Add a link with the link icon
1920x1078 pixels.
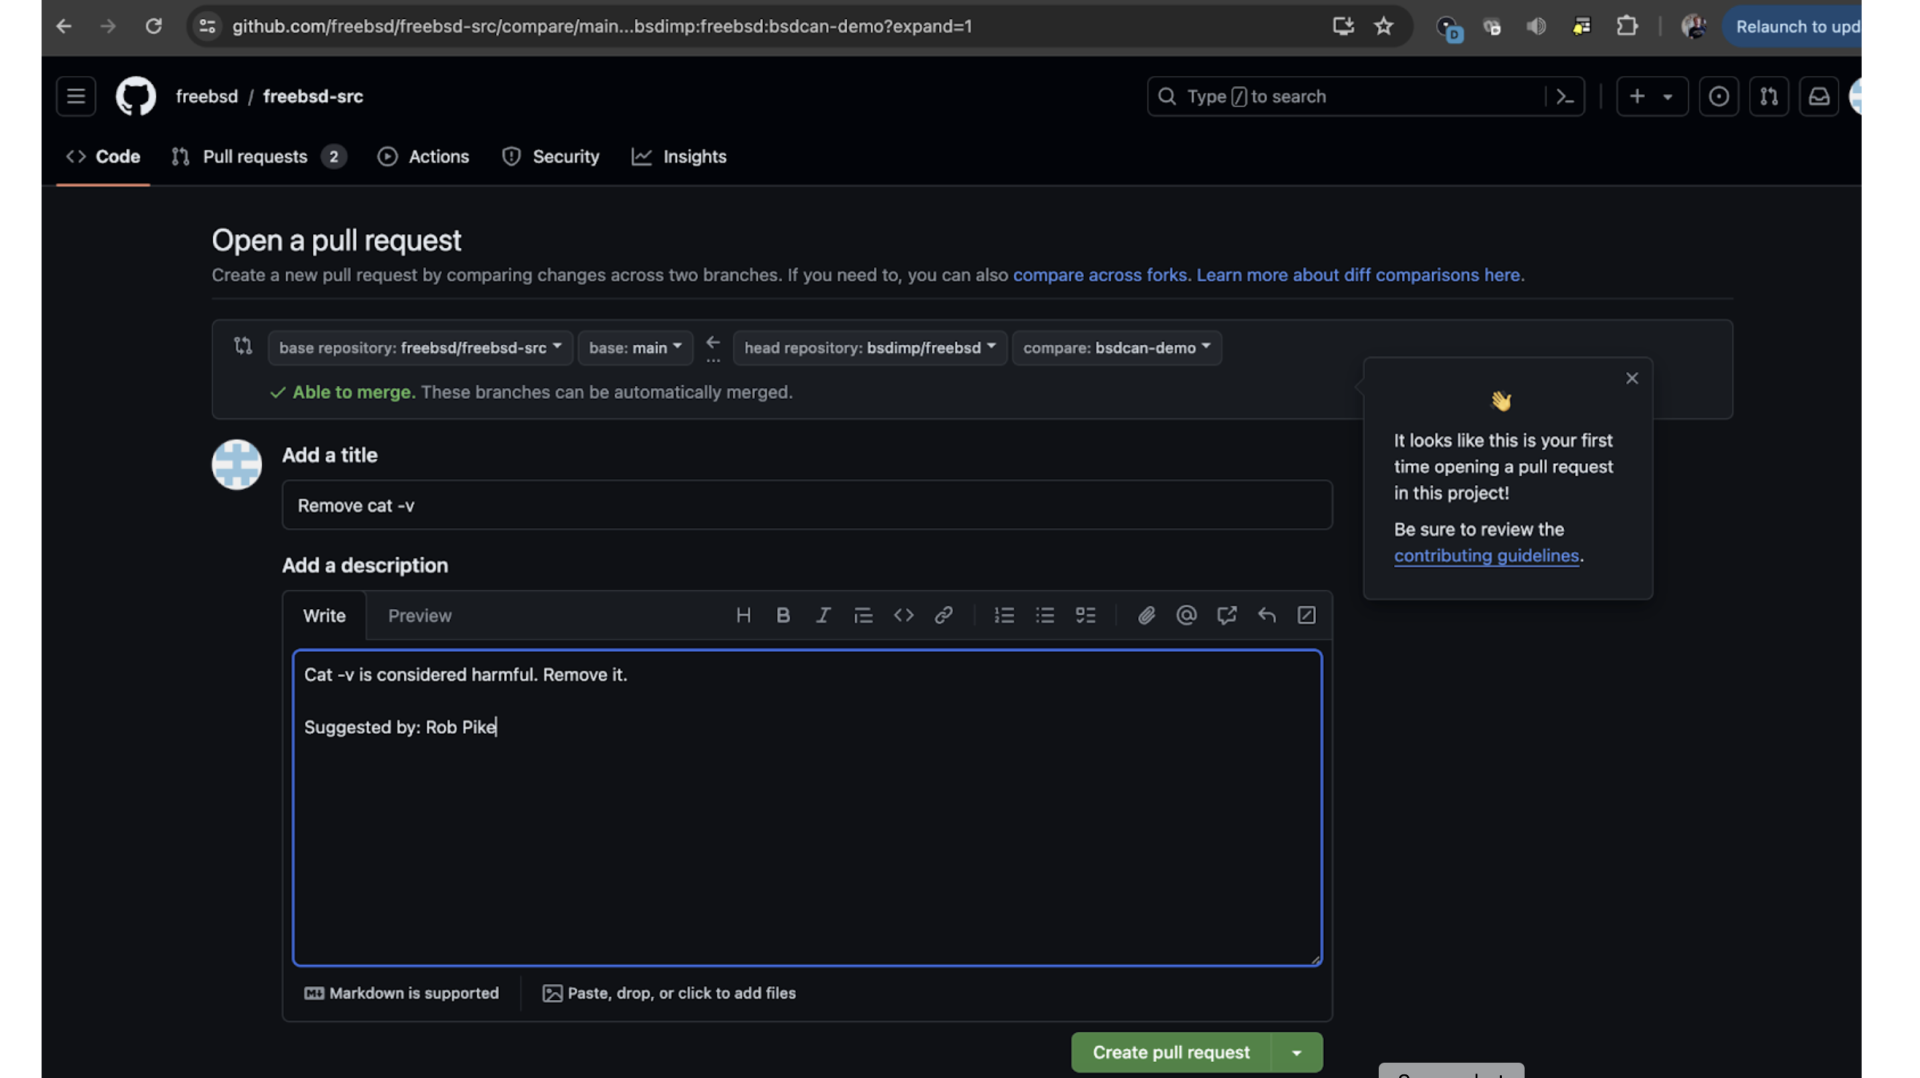click(943, 616)
